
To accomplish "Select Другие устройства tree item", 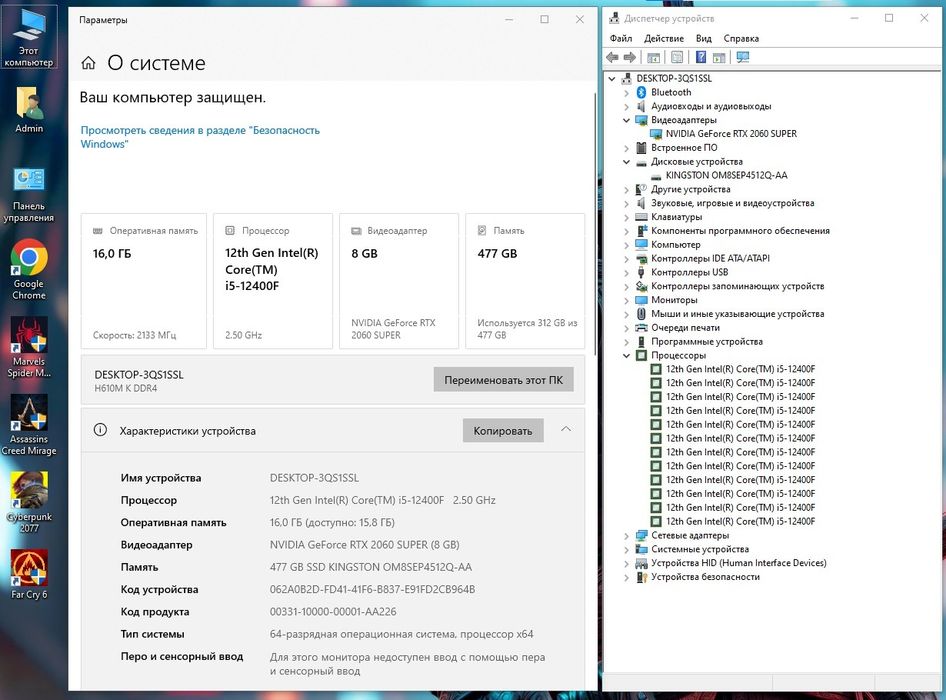I will point(690,189).
